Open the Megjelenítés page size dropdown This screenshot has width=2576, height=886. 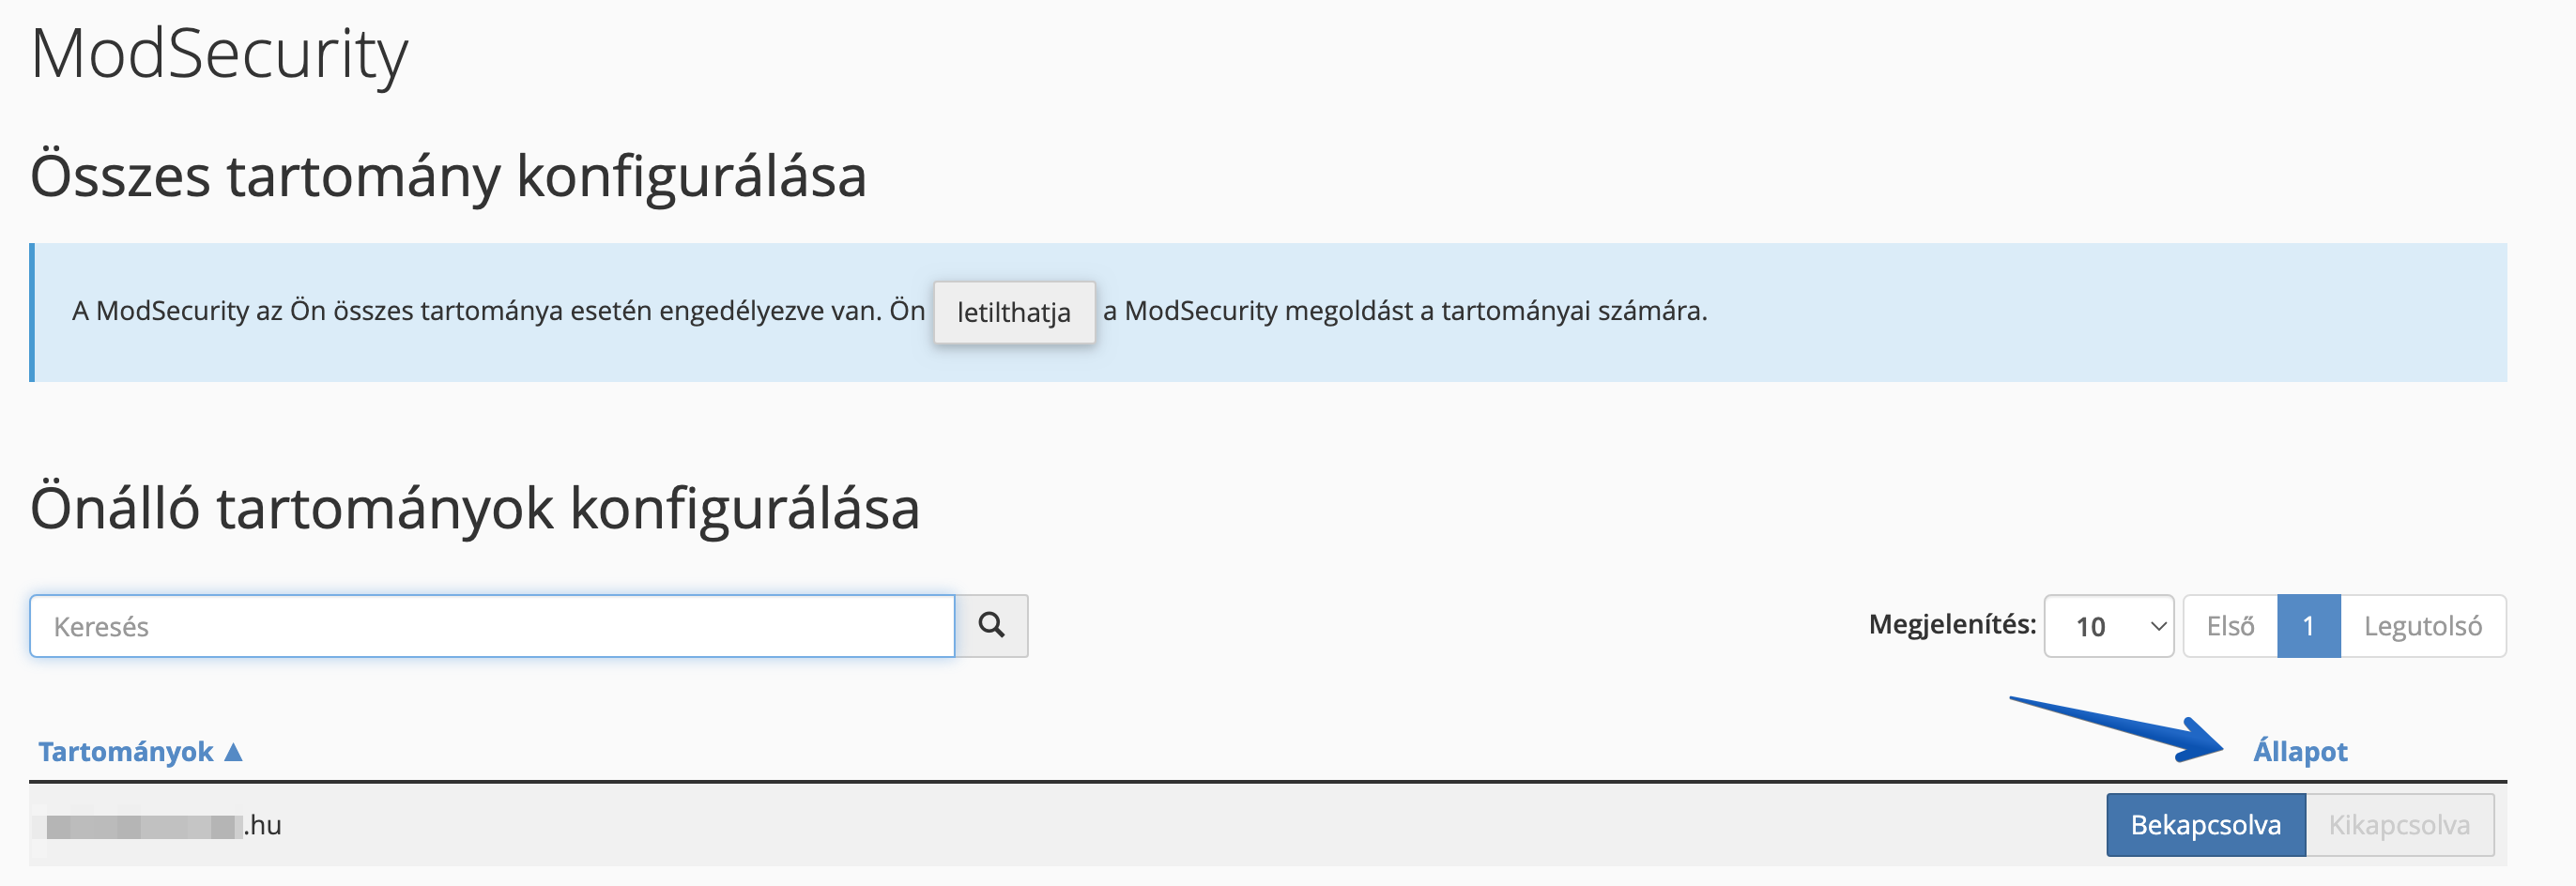2108,626
